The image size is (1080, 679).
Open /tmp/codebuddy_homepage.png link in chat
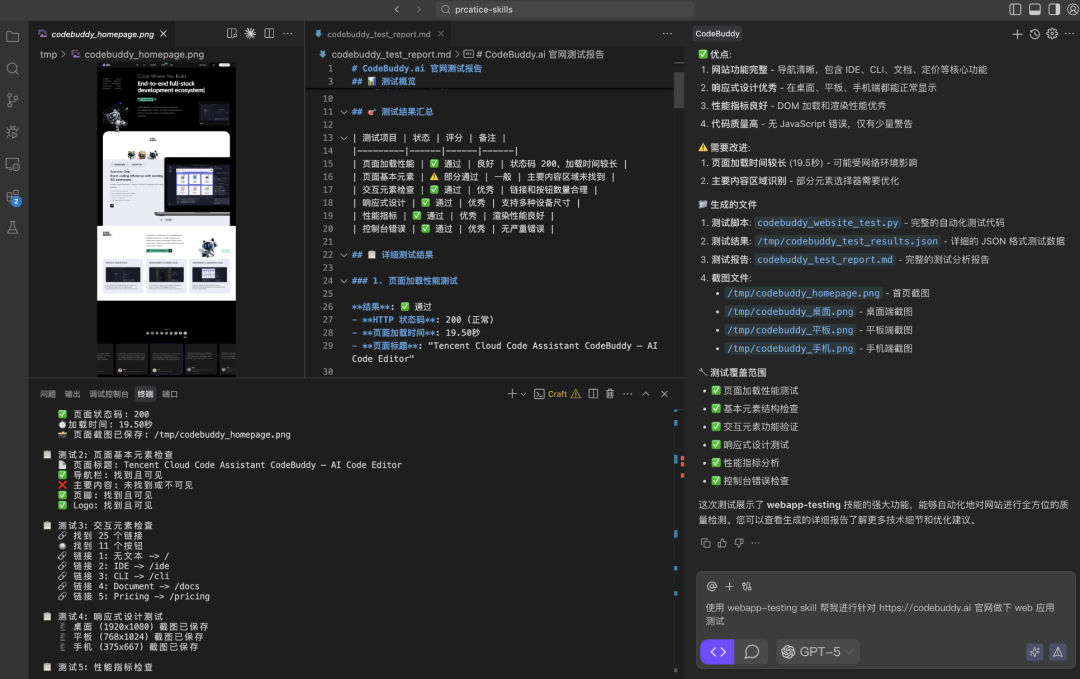pos(803,293)
